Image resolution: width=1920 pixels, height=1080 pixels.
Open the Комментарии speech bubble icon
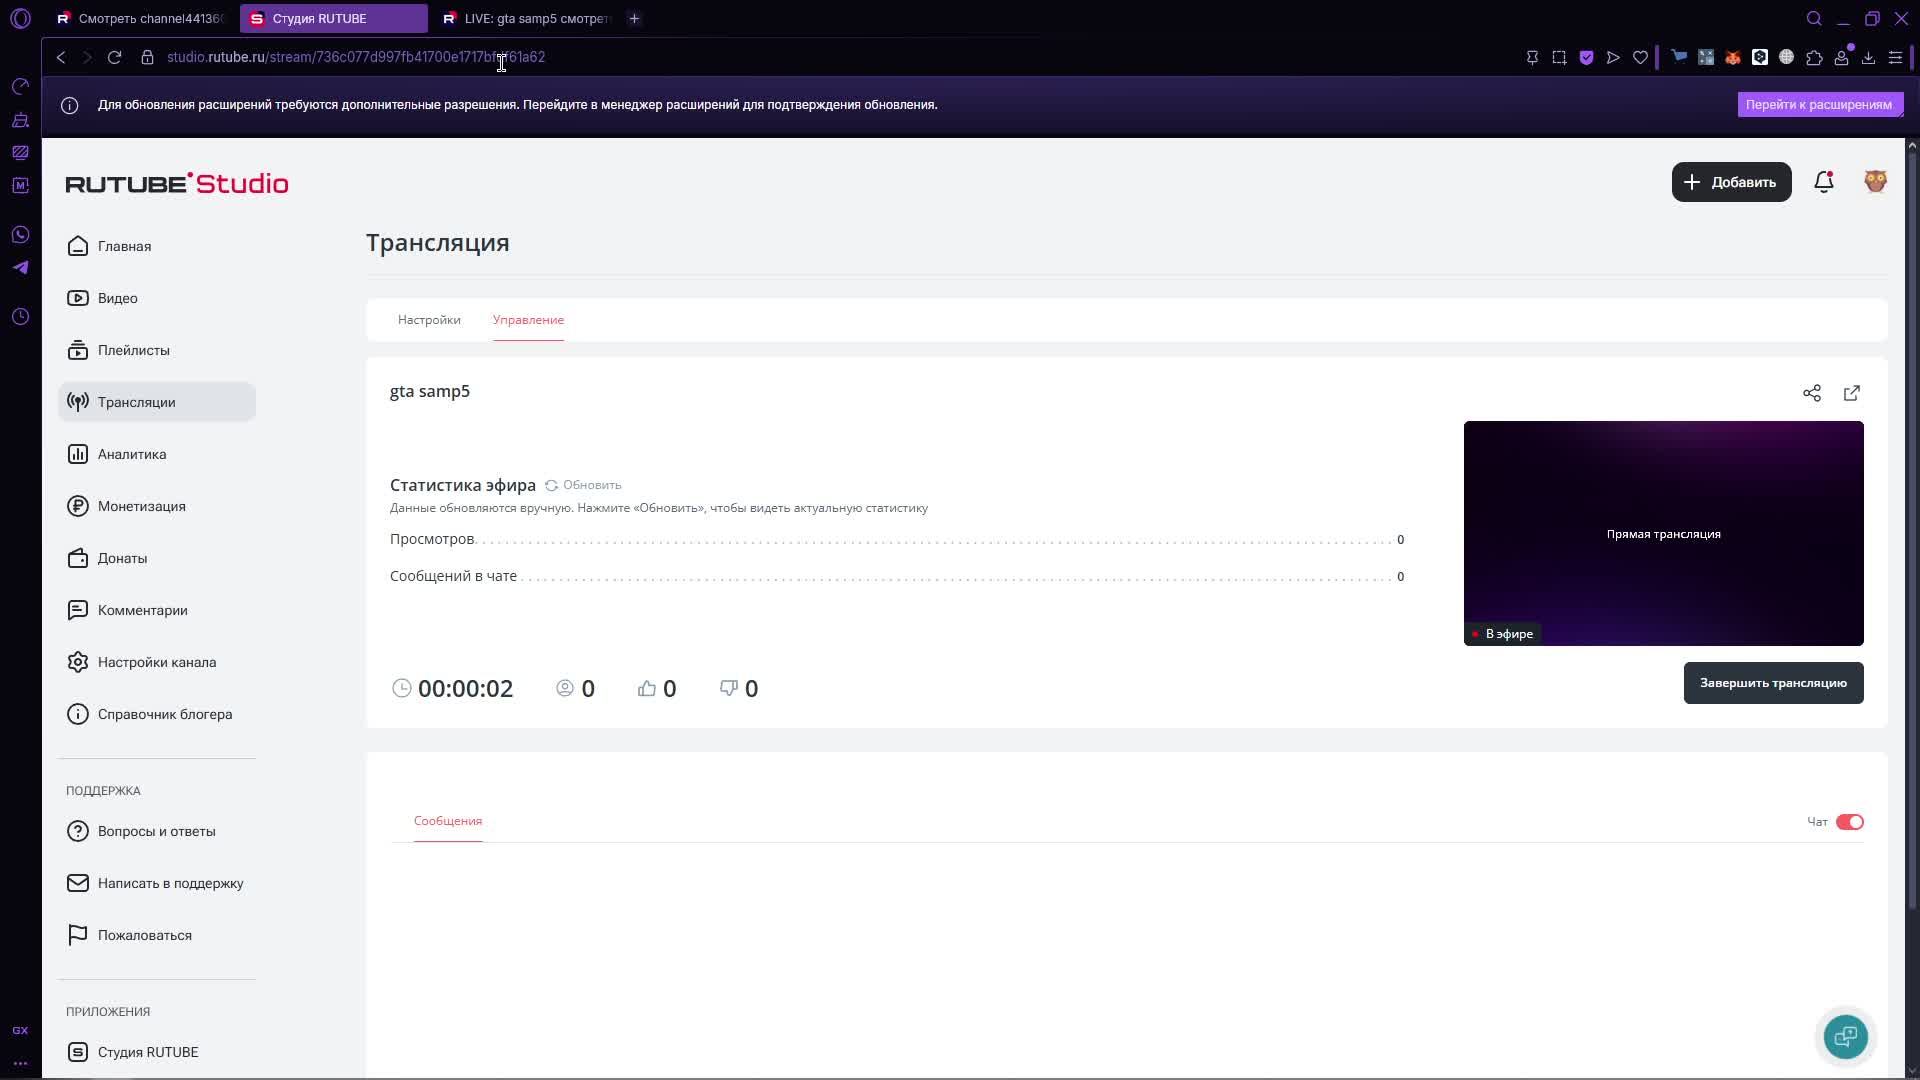tap(78, 610)
